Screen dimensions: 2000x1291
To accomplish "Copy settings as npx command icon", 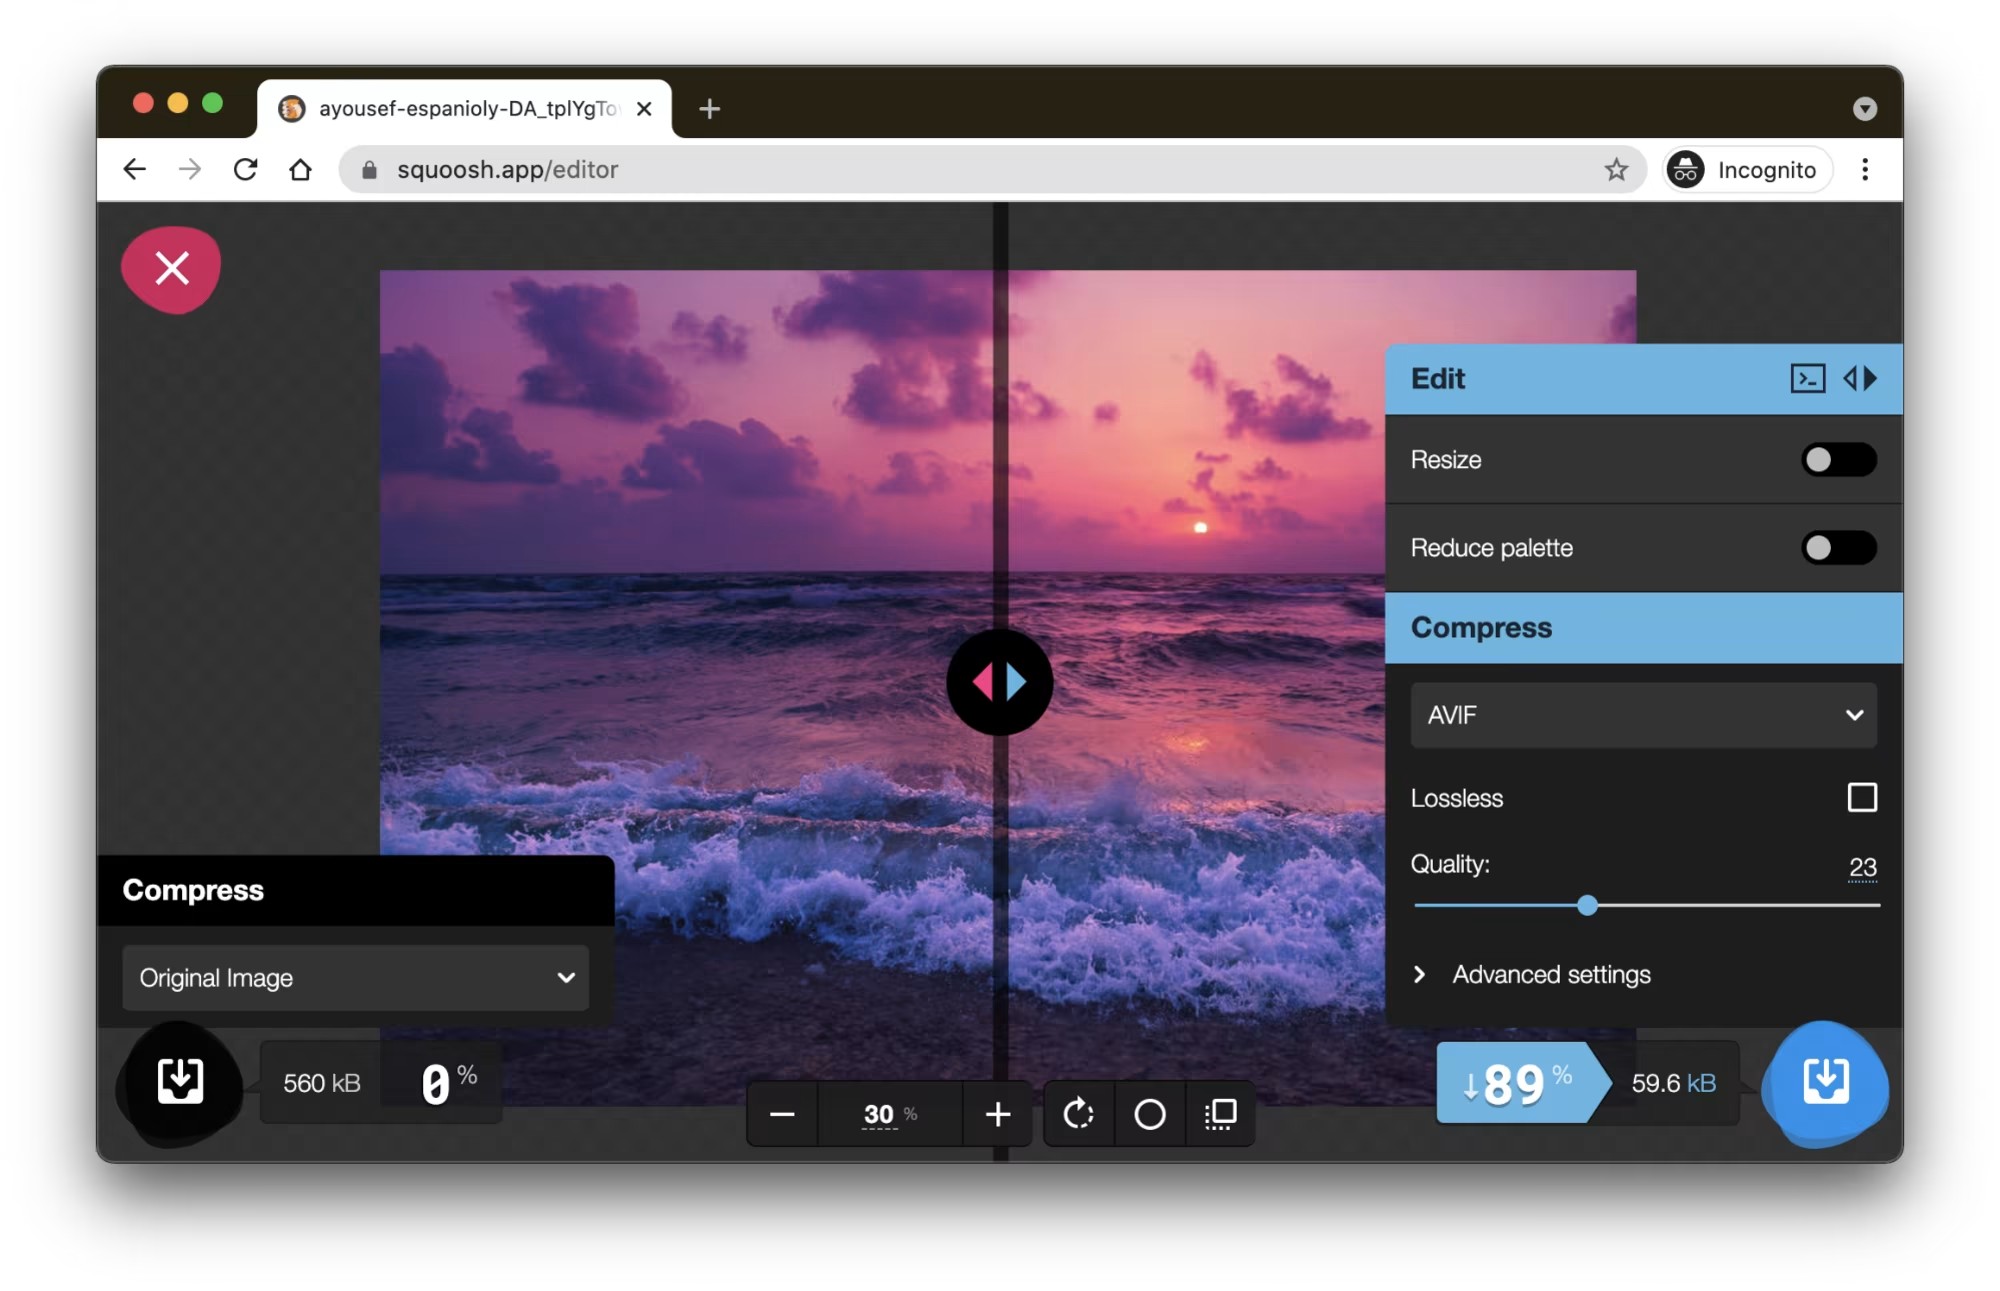I will point(1808,379).
